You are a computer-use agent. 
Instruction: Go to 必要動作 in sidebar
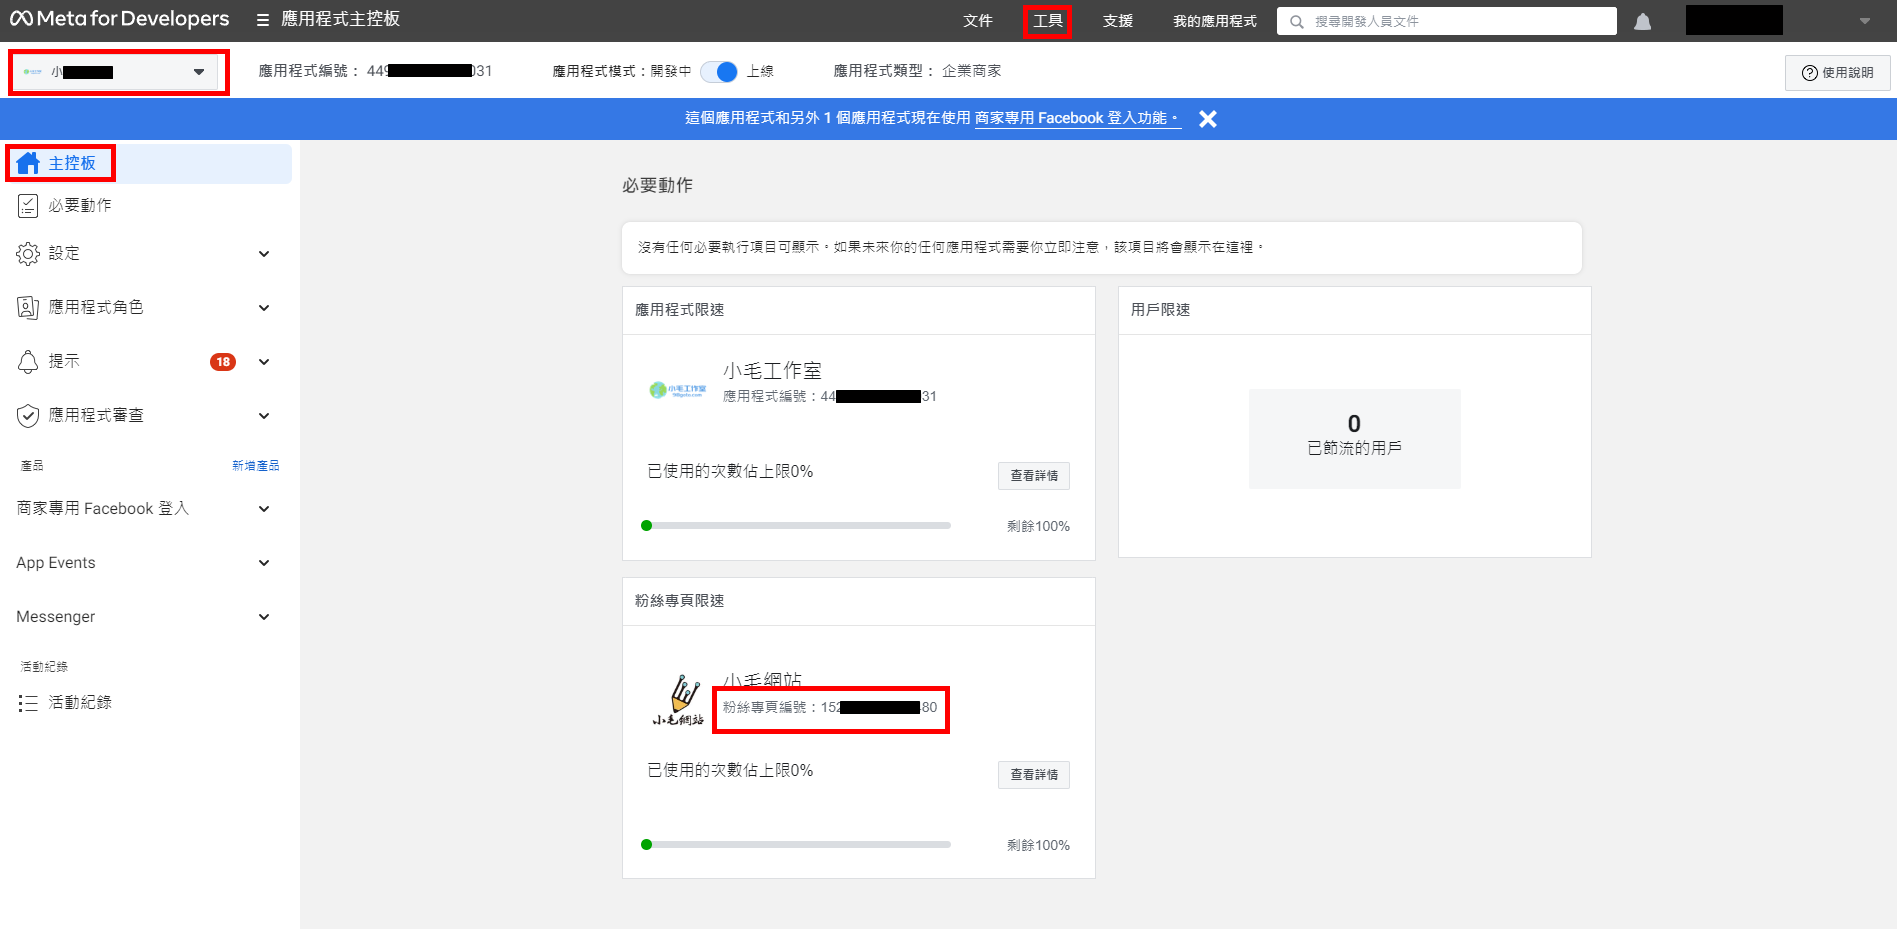(x=80, y=205)
